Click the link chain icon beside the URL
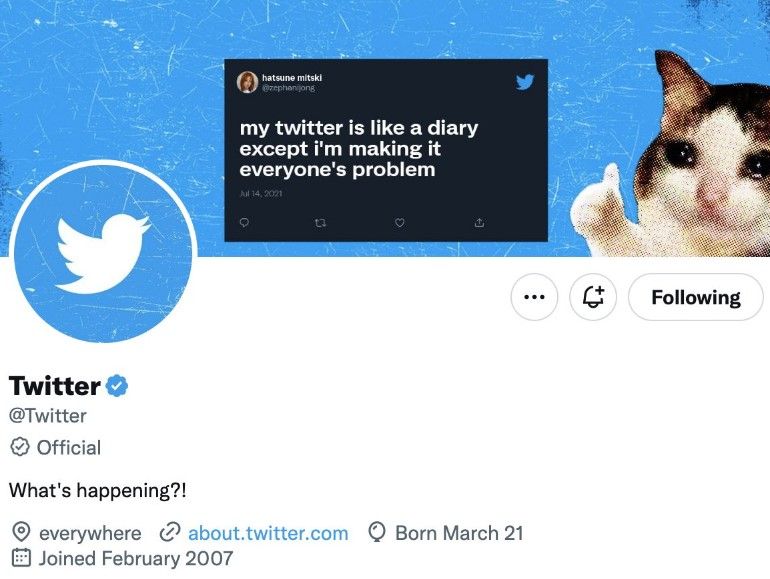The image size is (770, 579). pyautogui.click(x=170, y=533)
